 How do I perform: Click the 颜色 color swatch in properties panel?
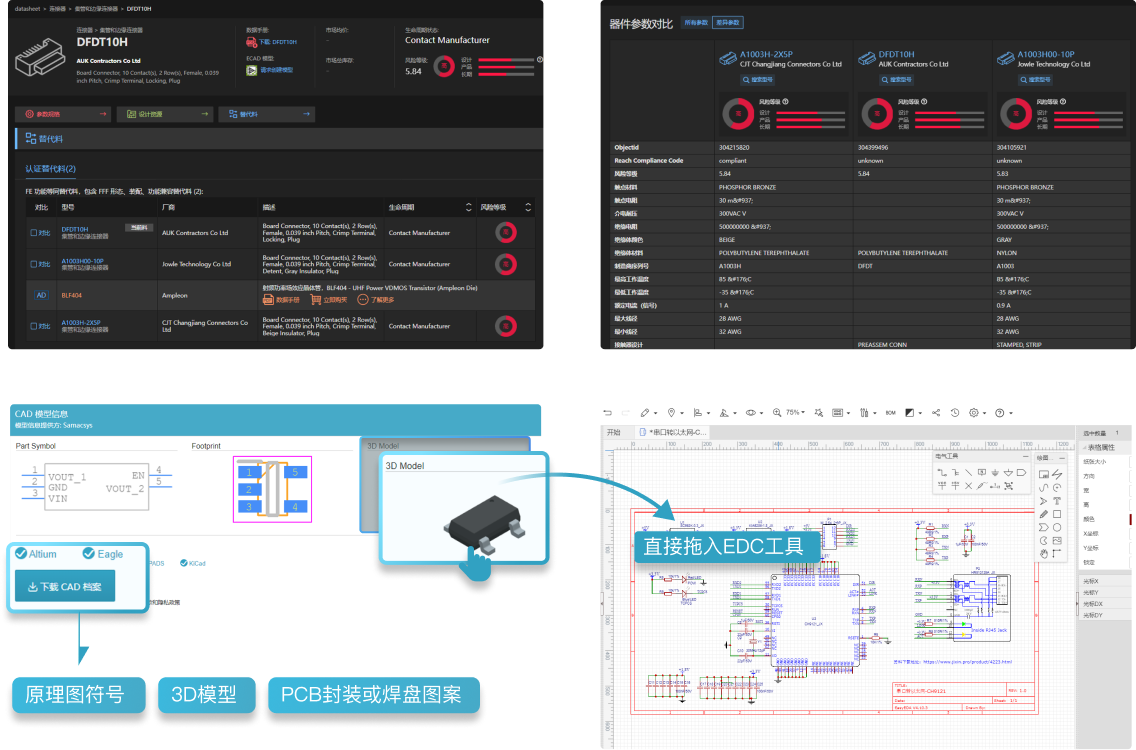pos(1130,519)
